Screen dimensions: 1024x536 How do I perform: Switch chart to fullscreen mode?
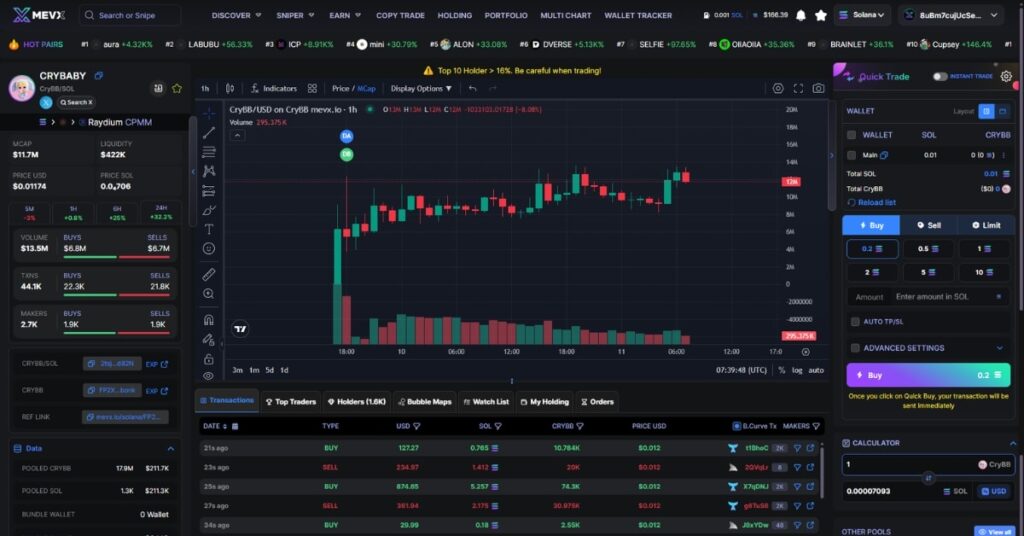pos(798,88)
